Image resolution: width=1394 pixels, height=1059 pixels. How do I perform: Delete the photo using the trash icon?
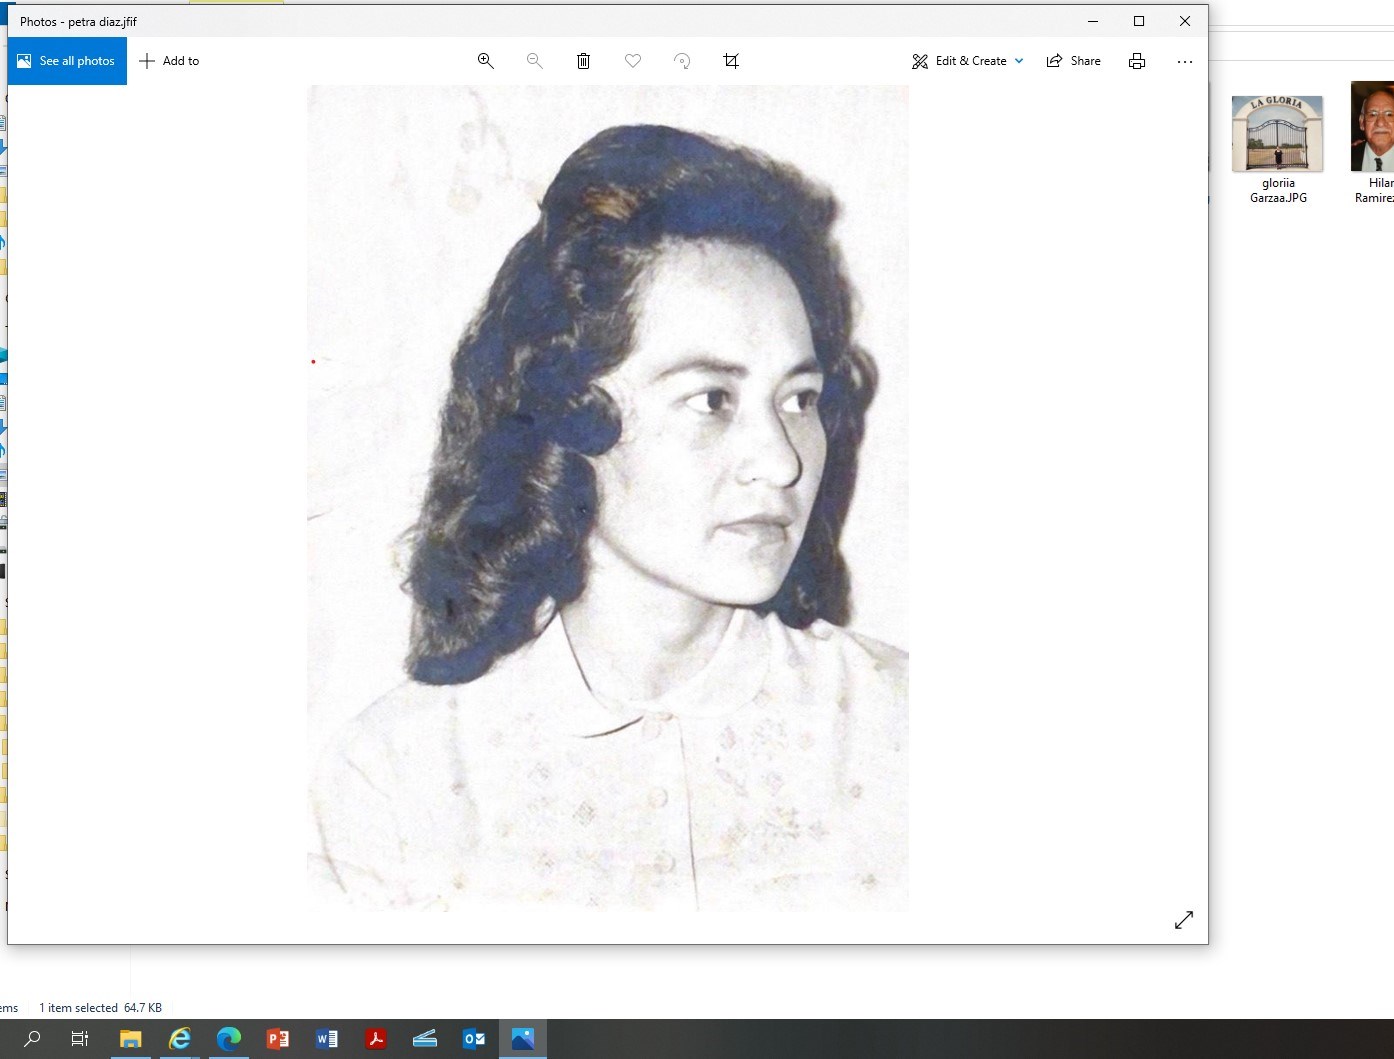(583, 60)
